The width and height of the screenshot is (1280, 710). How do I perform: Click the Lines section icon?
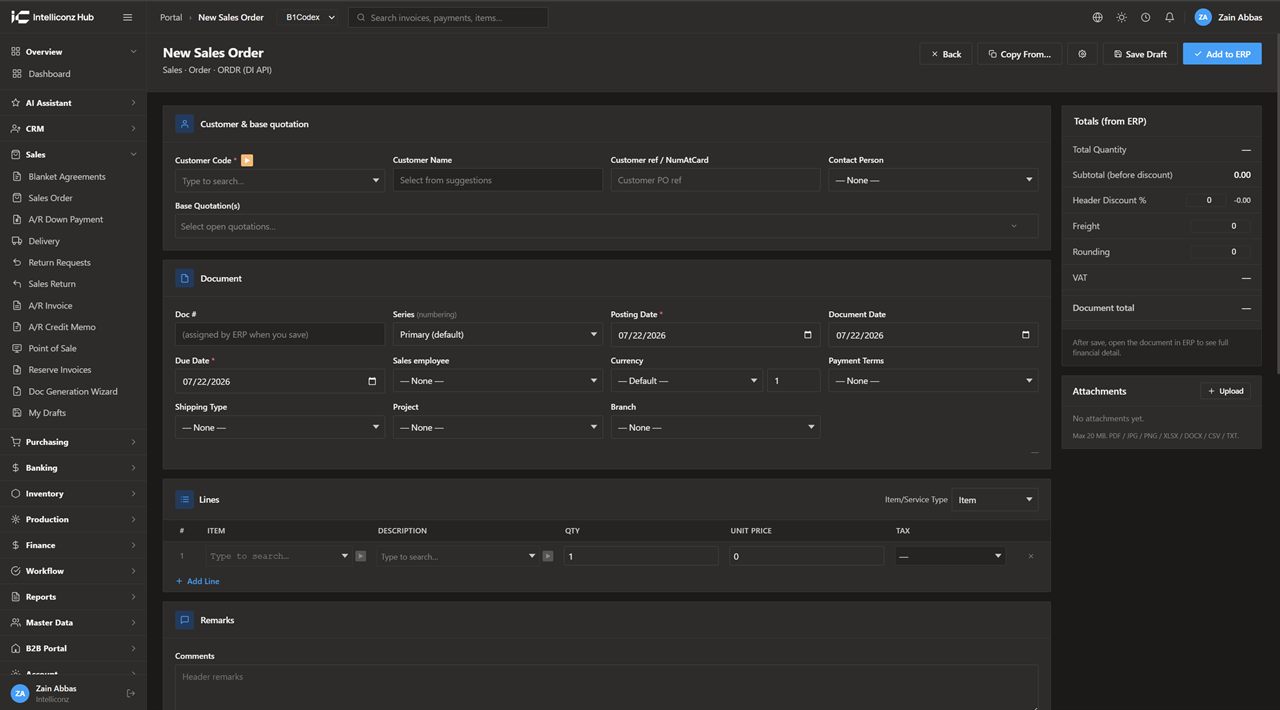pyautogui.click(x=184, y=499)
